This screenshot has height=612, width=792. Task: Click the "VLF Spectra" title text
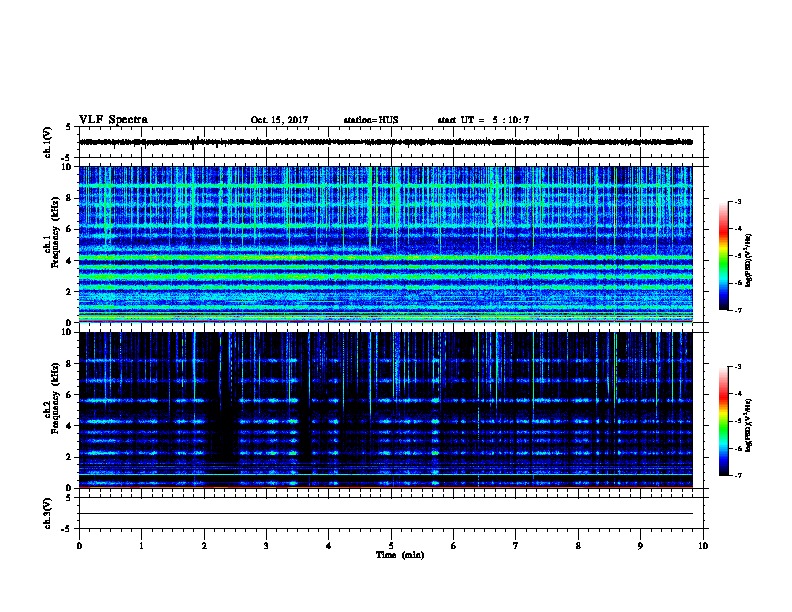tap(113, 120)
